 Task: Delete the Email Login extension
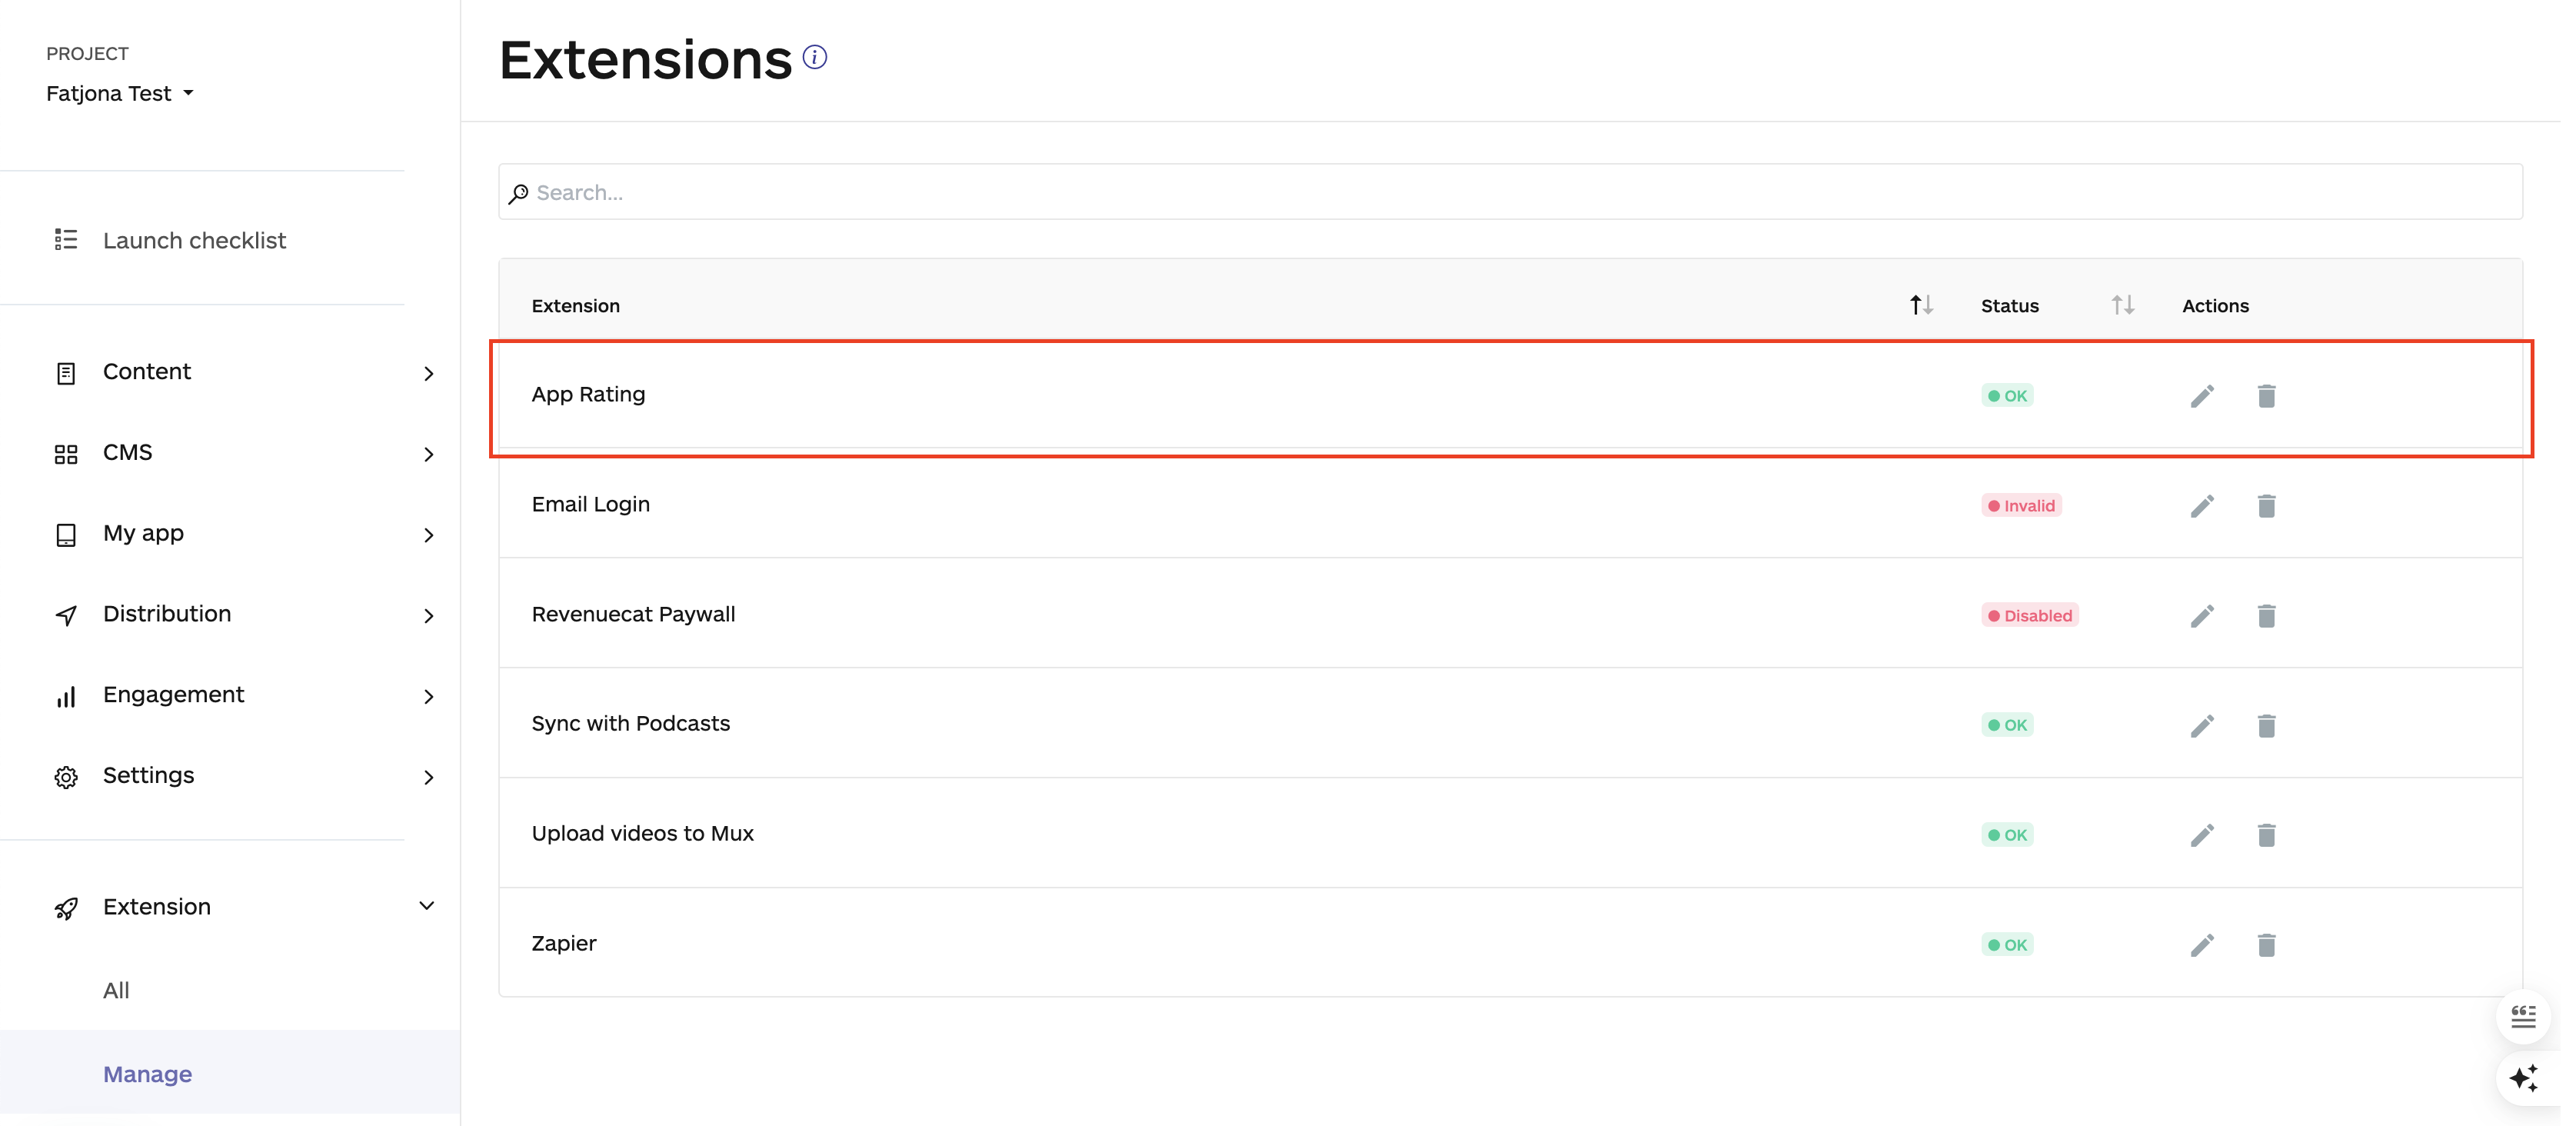pyautogui.click(x=2267, y=506)
